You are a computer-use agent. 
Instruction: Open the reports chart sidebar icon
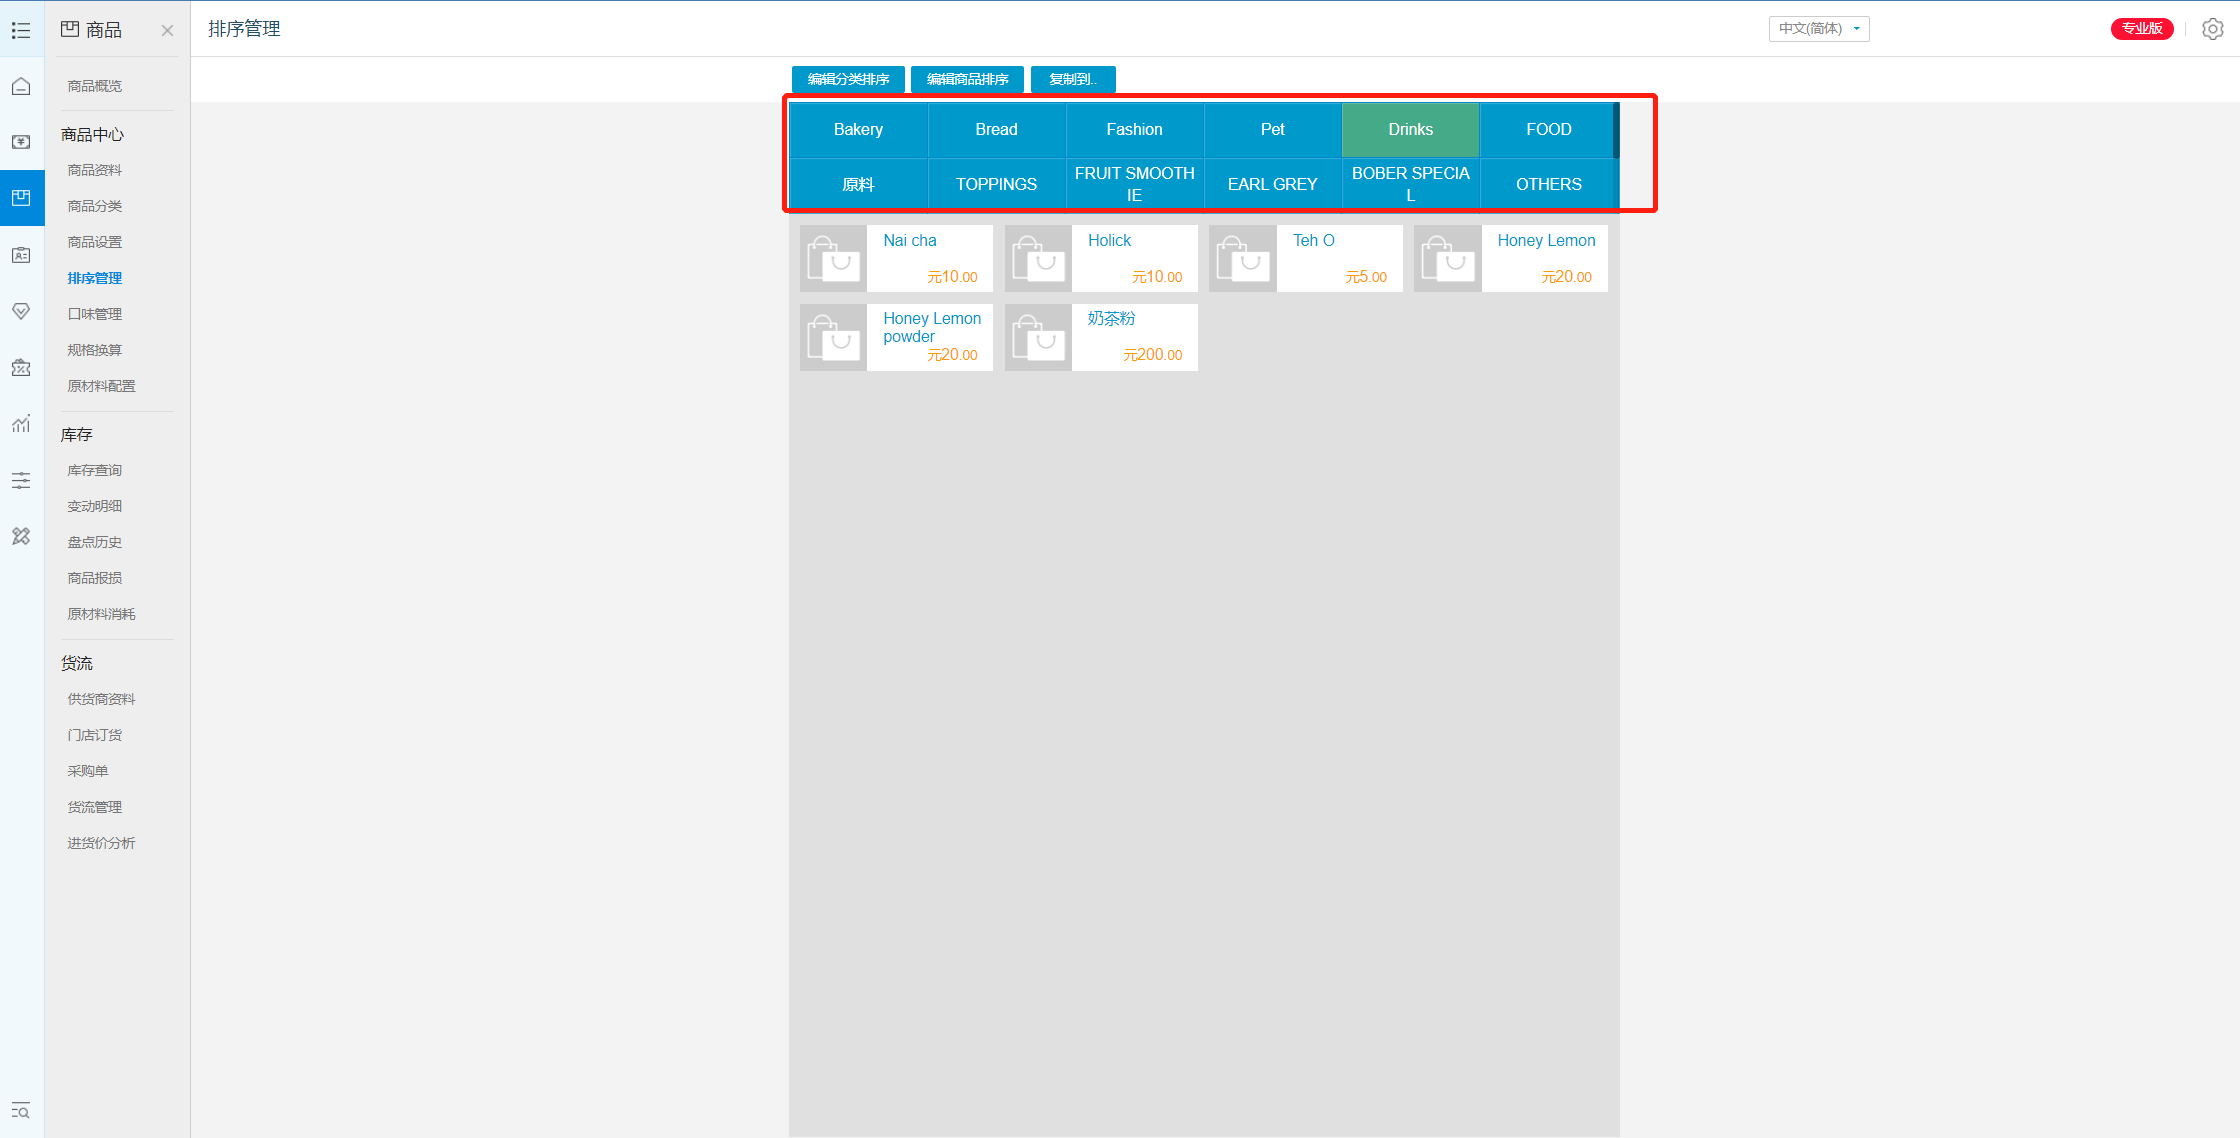pos(21,424)
